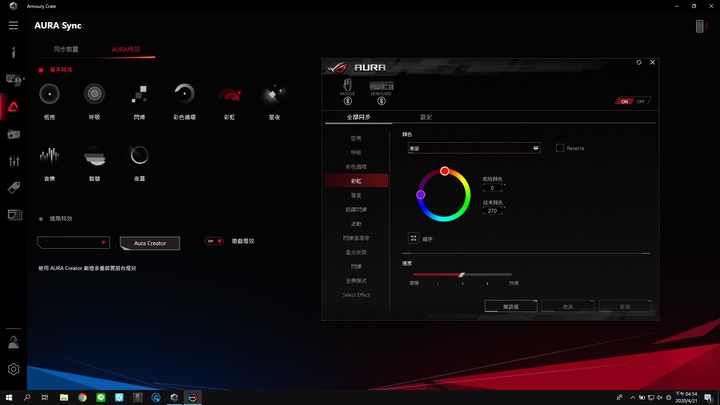Switch to the 同步裝置 sync devices tab
Screen dimensions: 720x405
coord(66,49)
